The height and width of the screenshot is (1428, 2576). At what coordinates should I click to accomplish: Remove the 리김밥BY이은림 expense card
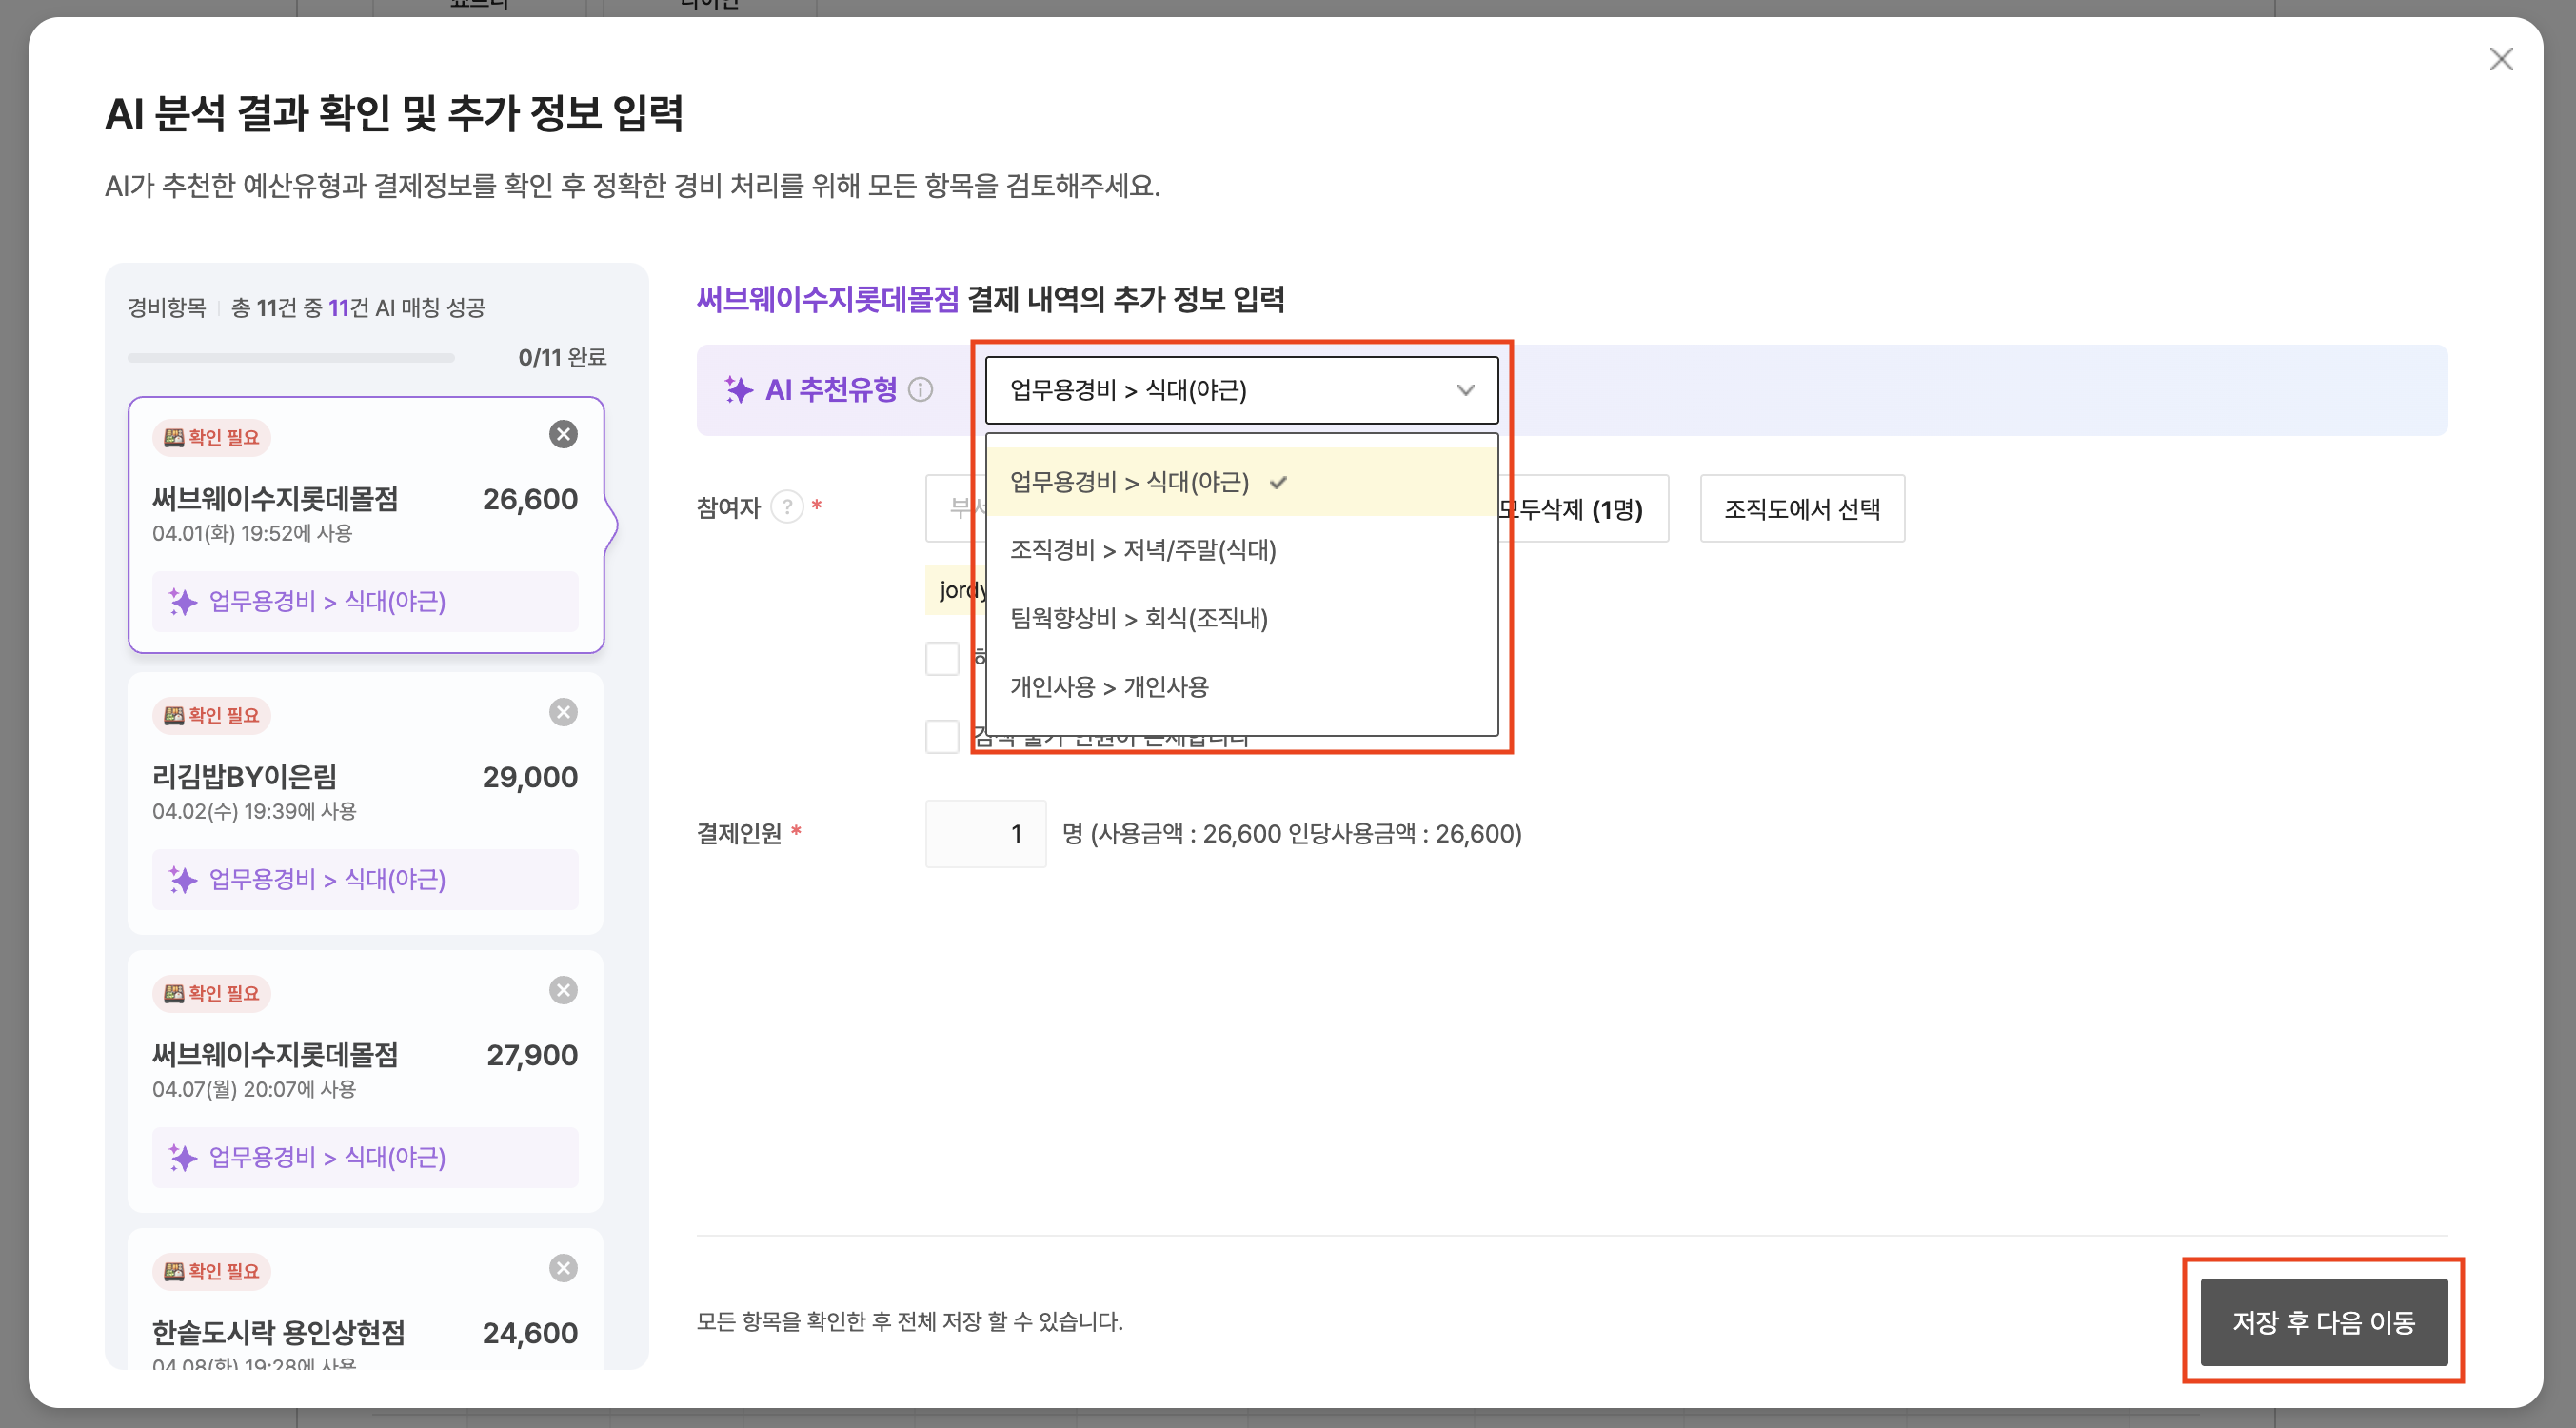coord(563,712)
